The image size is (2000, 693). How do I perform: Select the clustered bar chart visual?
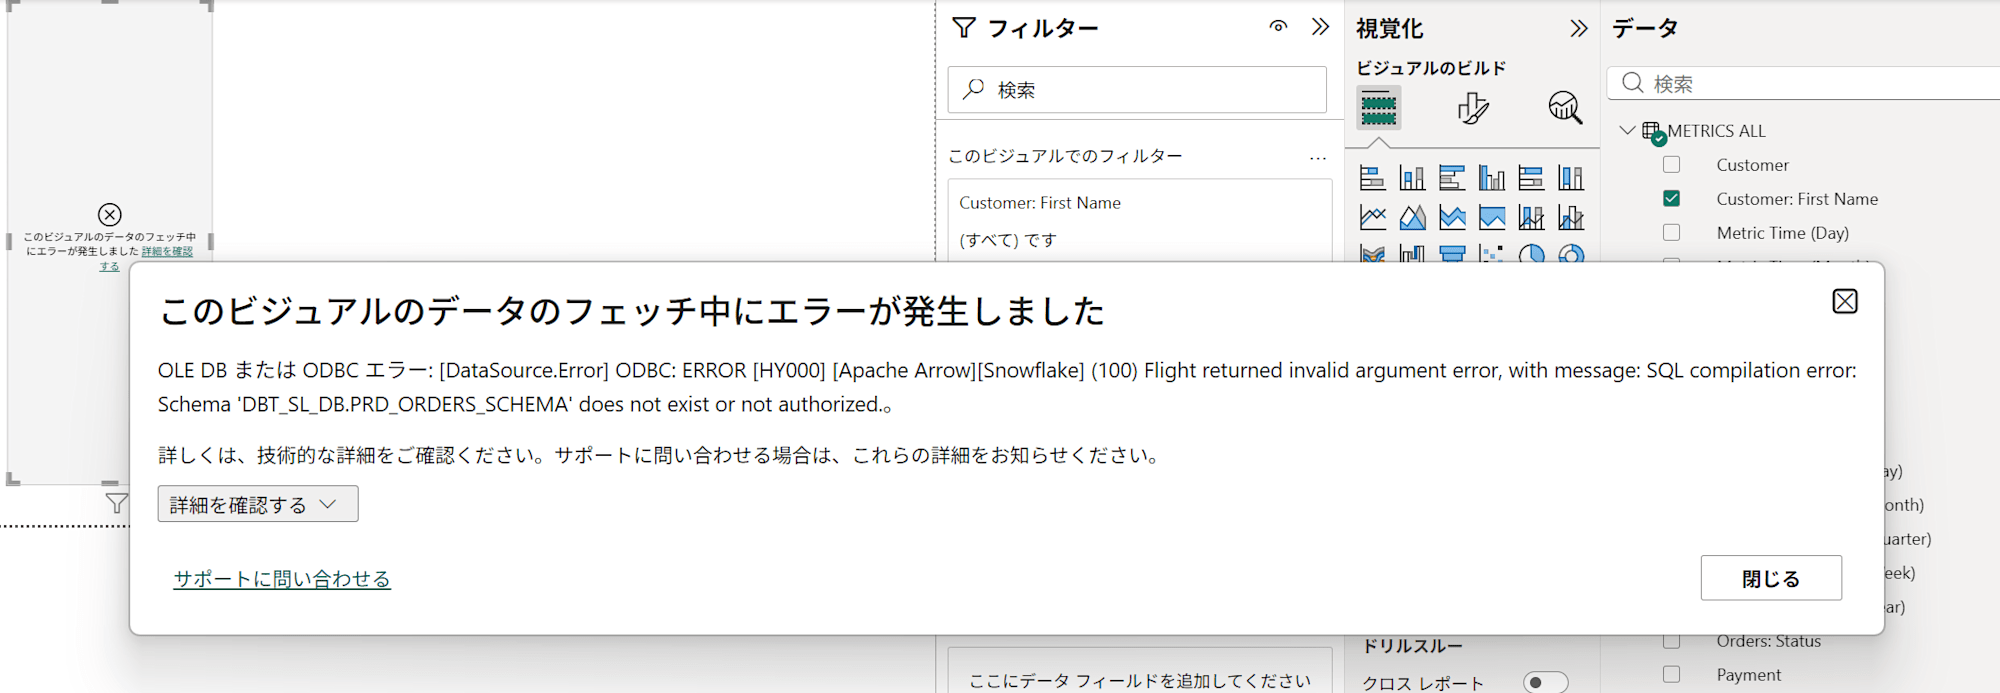[x=1452, y=178]
